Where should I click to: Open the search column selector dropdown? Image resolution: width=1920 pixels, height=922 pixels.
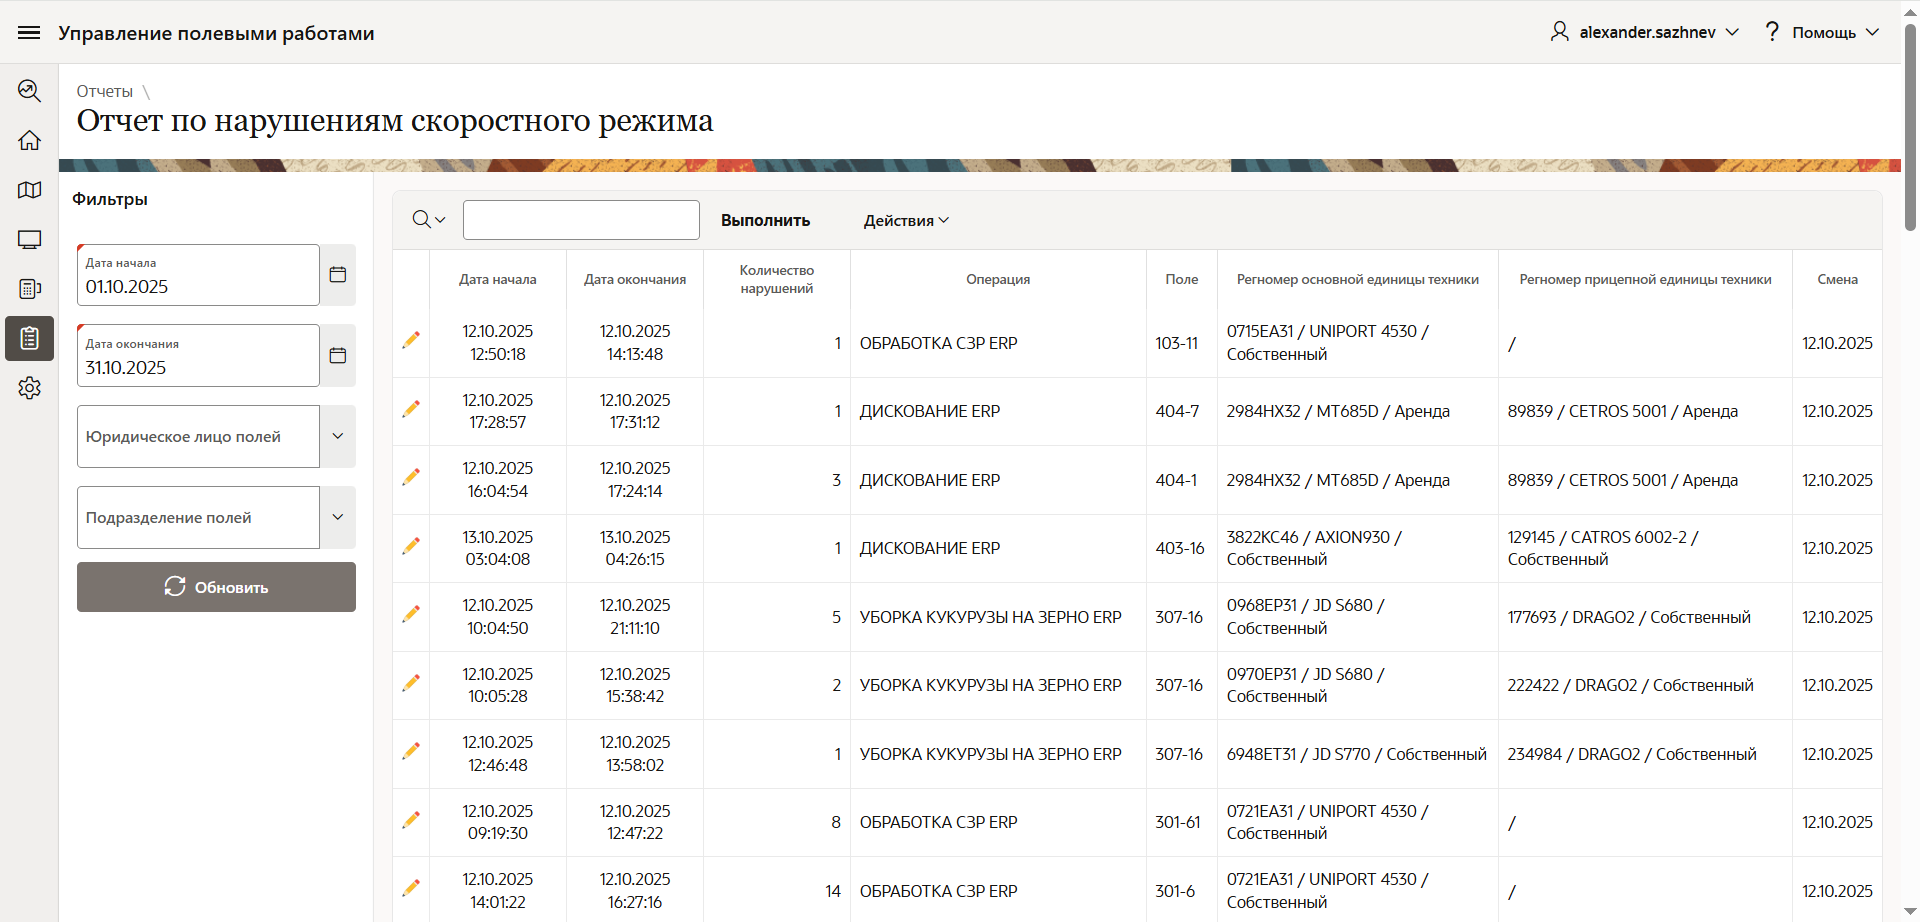tap(429, 220)
